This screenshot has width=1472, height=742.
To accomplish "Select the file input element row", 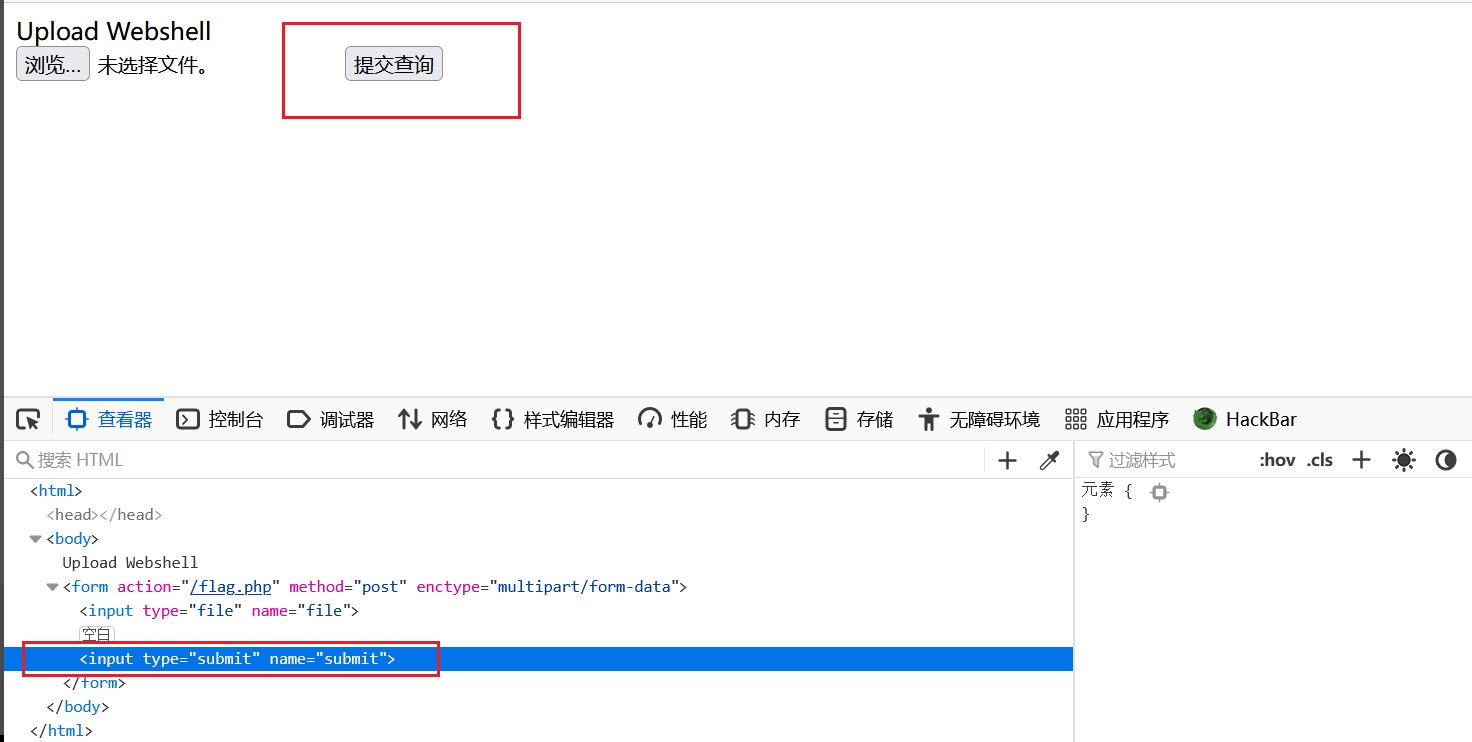I will point(538,611).
